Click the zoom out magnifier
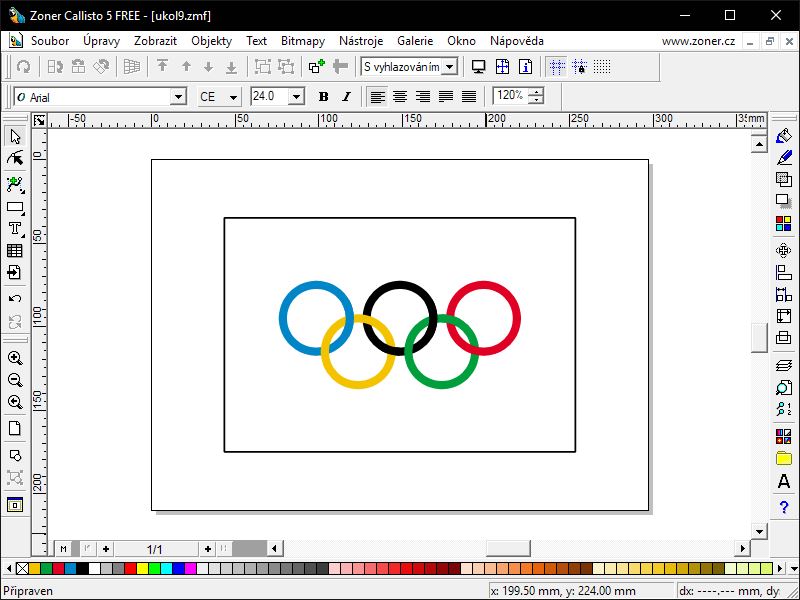Viewport: 800px width, 600px height. pos(15,380)
